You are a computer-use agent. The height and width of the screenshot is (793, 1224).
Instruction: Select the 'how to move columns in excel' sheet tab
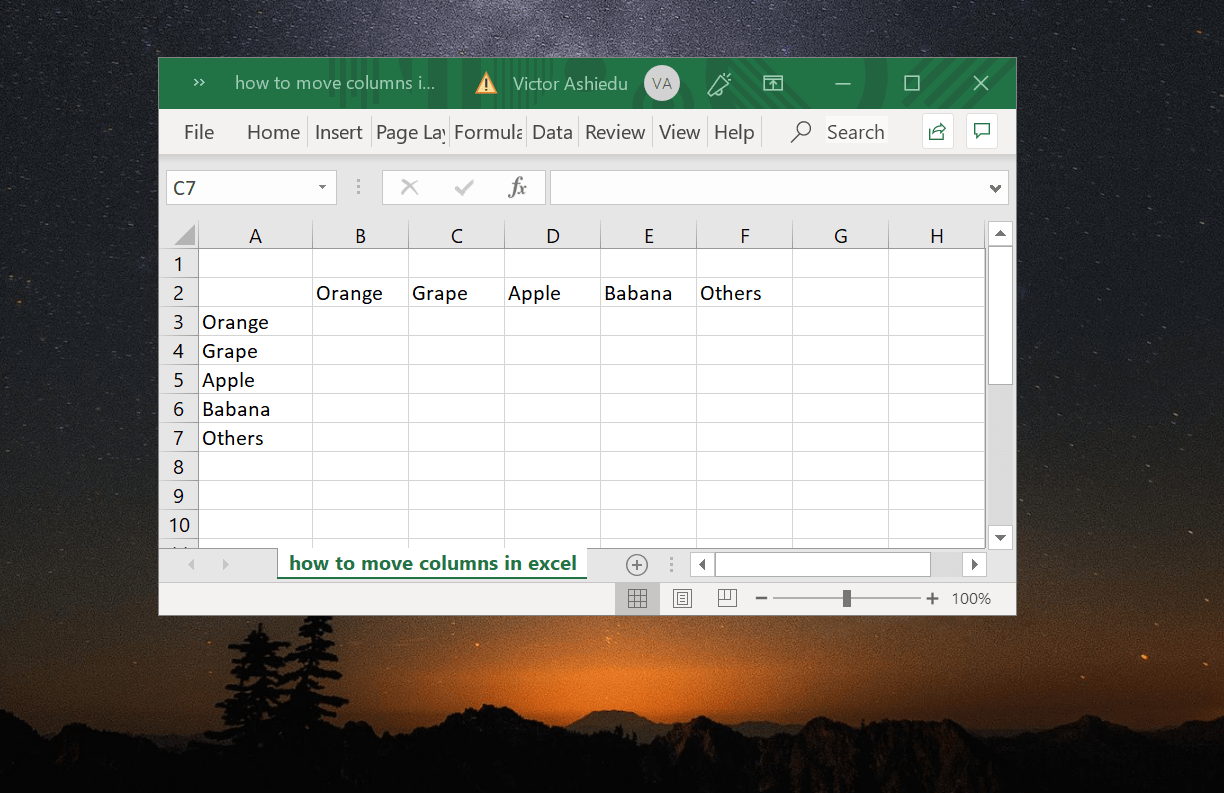point(432,563)
